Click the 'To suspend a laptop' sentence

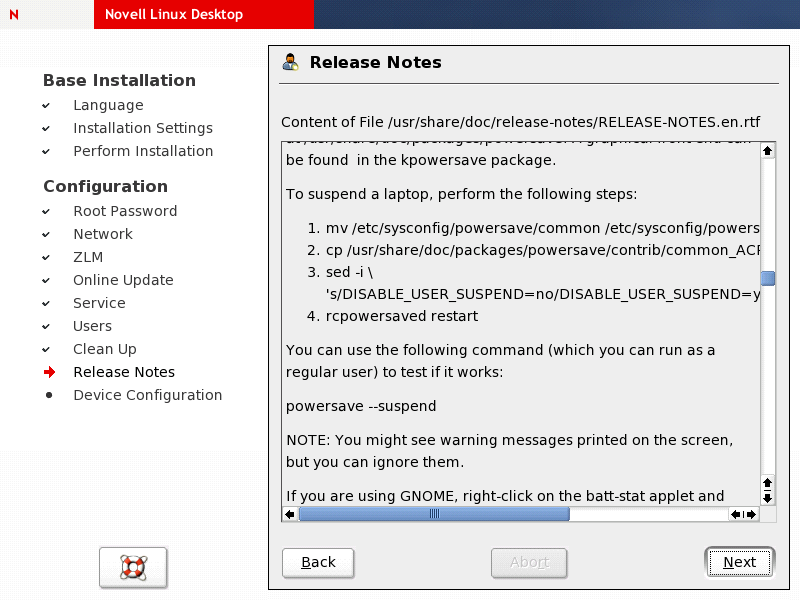[461, 194]
